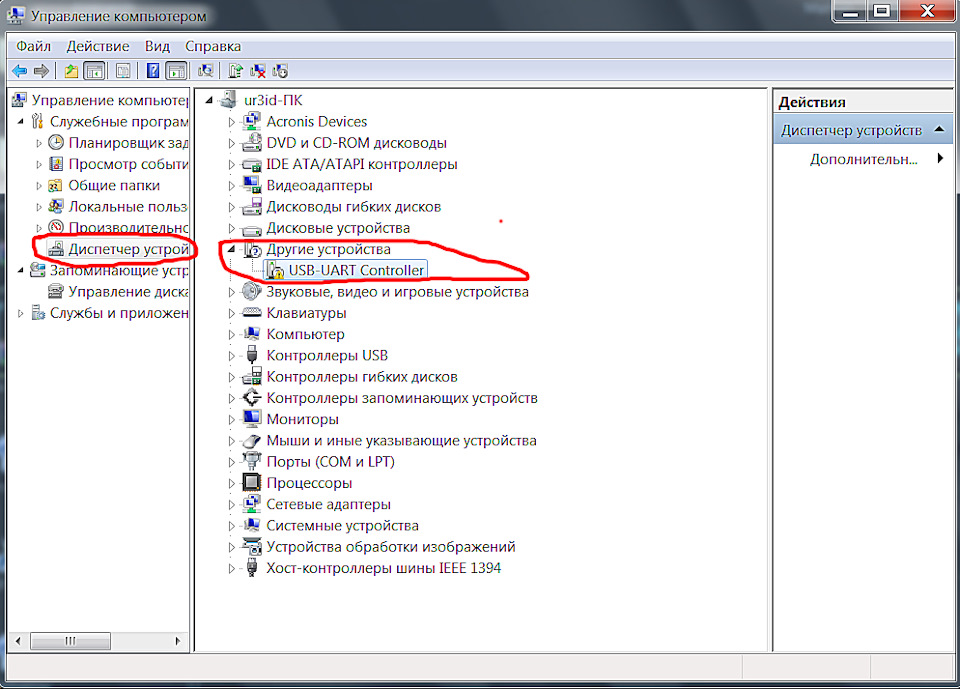This screenshot has height=689, width=960.
Task: Collapse Диспетчер устройств section in Actions pane
Action: pos(939,130)
